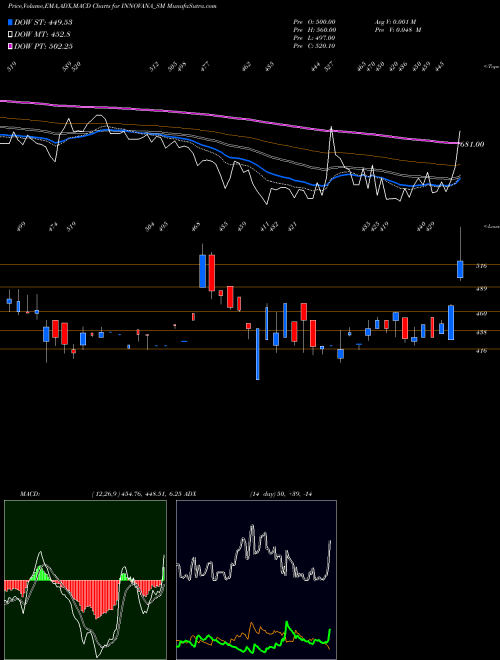Click the Pre H: 560.00 value

(x=314, y=30)
